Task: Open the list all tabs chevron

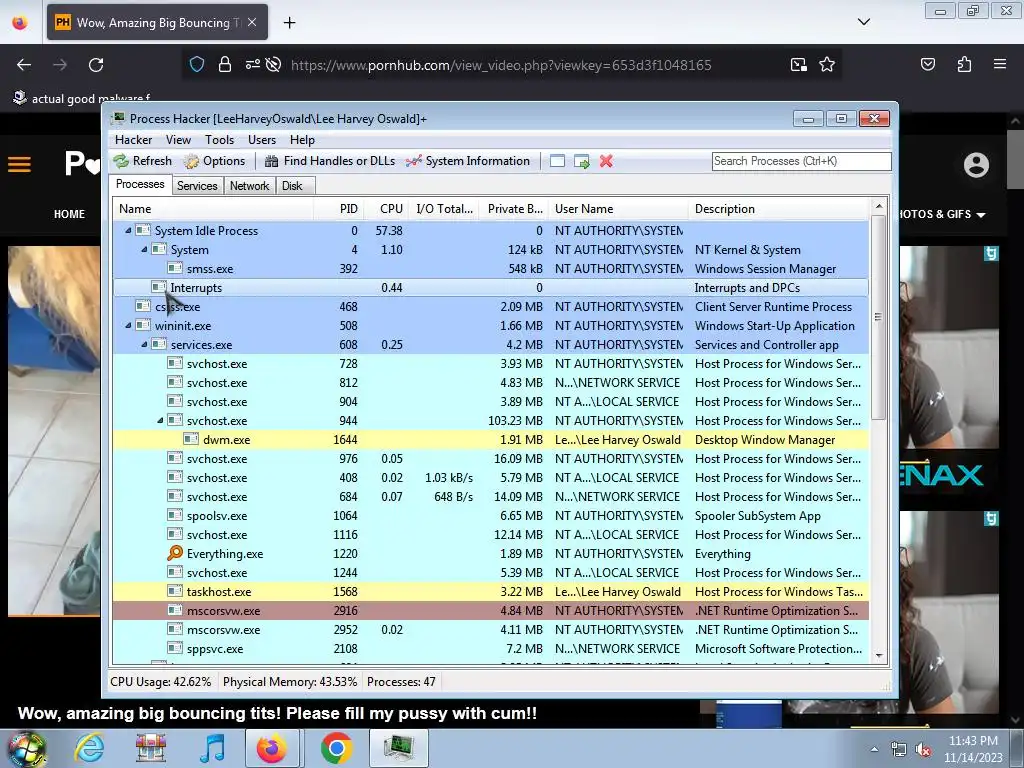Action: pyautogui.click(x=863, y=22)
